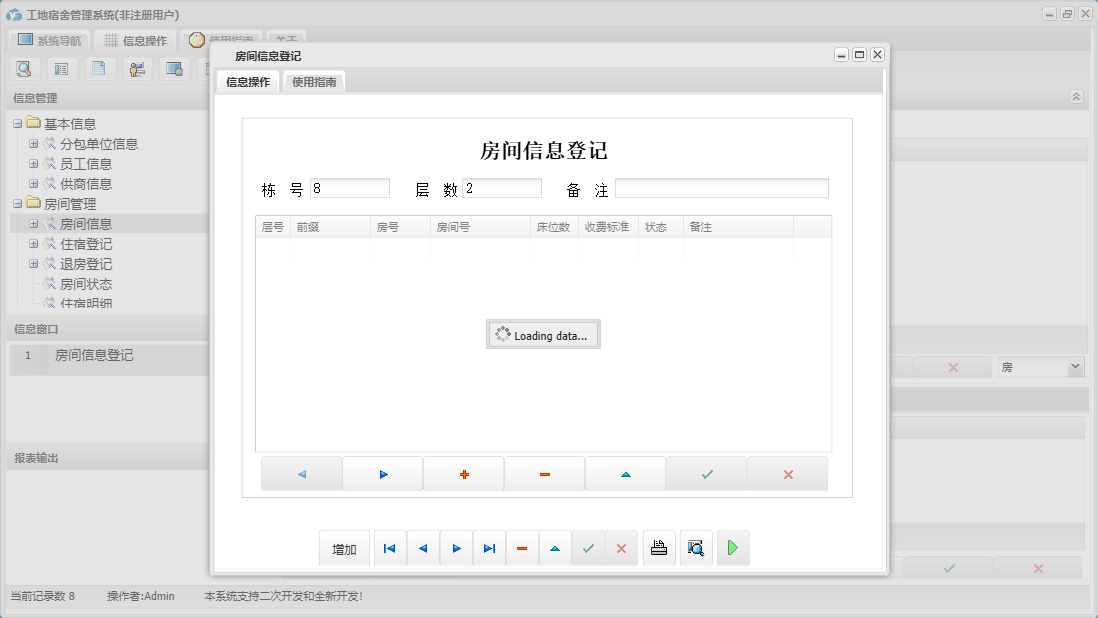Open print preview with the magnifier-printer icon
This screenshot has width=1098, height=618.
pyautogui.click(x=696, y=548)
